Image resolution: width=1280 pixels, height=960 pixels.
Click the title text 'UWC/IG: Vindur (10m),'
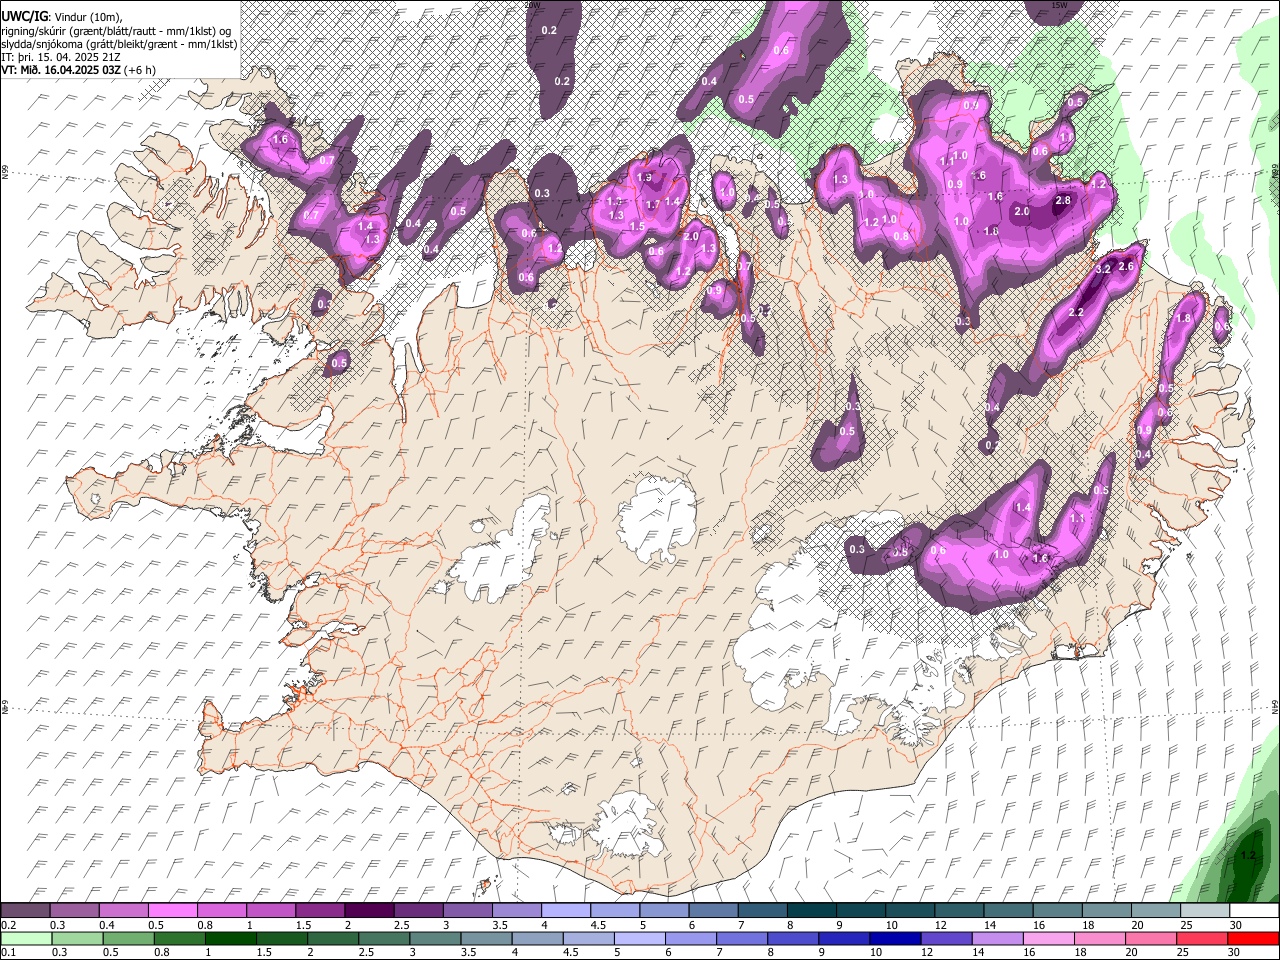pos(62,17)
